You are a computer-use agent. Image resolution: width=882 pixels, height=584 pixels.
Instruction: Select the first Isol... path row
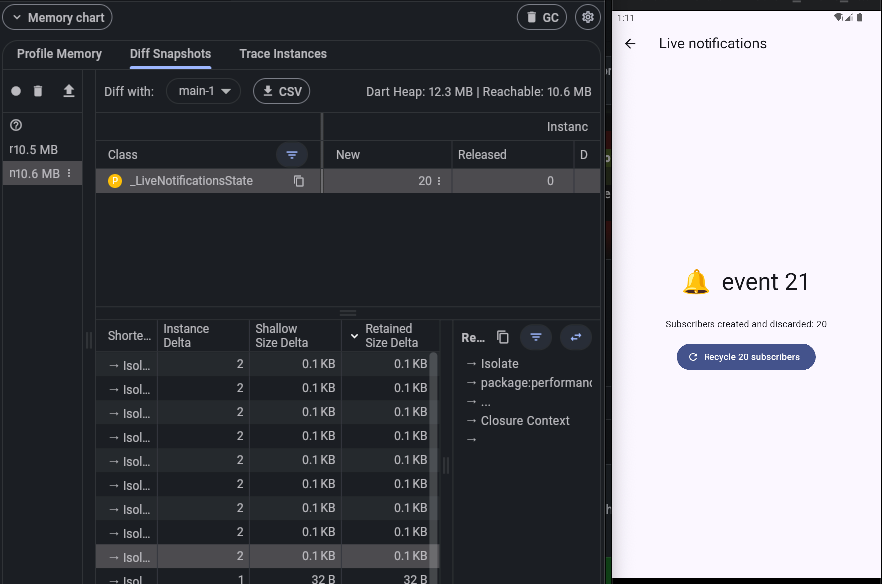(x=267, y=365)
